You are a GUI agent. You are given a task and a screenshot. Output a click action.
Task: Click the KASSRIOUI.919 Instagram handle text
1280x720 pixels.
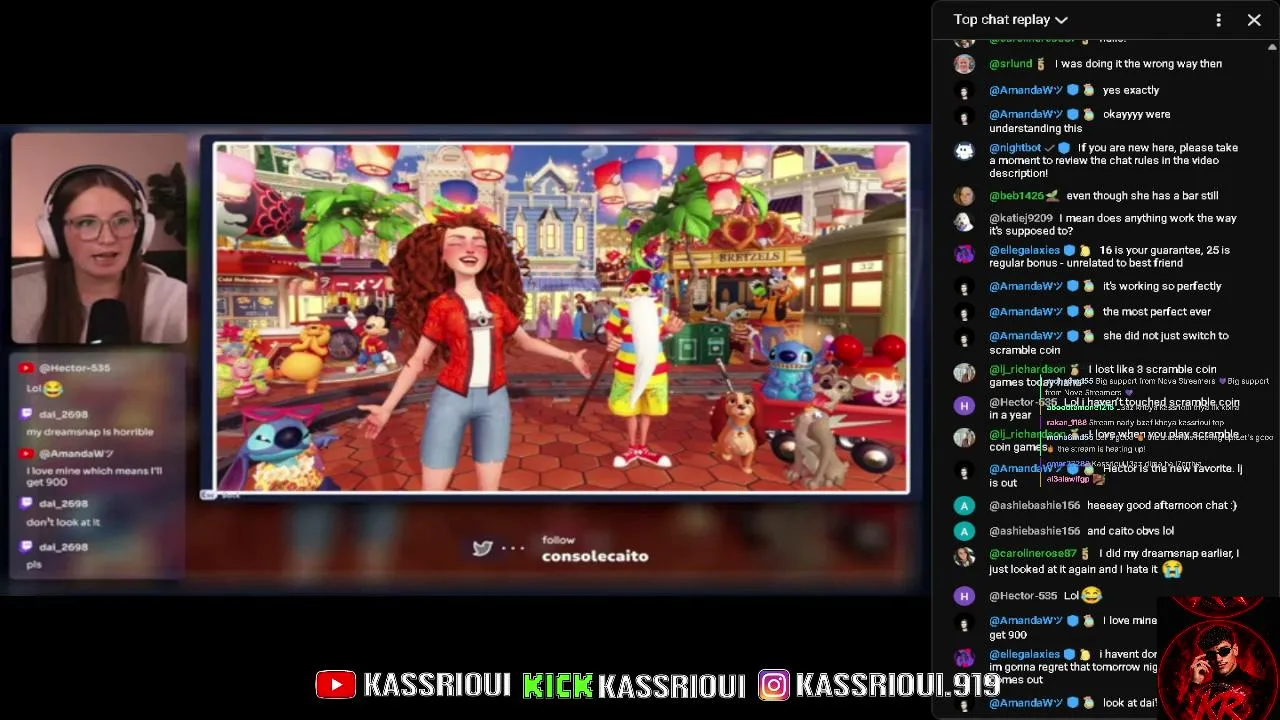[898, 685]
